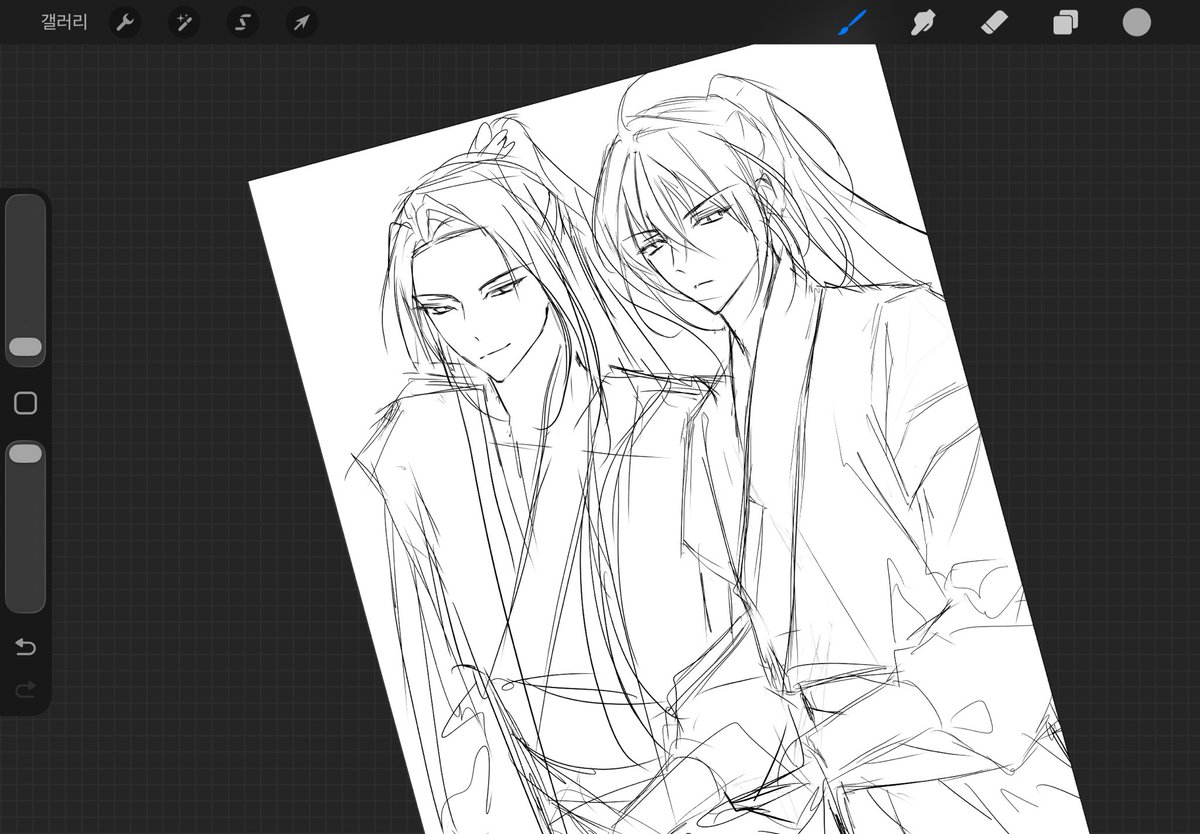Click the brush size slider handle
This screenshot has width=1200, height=834.
(x=25, y=347)
